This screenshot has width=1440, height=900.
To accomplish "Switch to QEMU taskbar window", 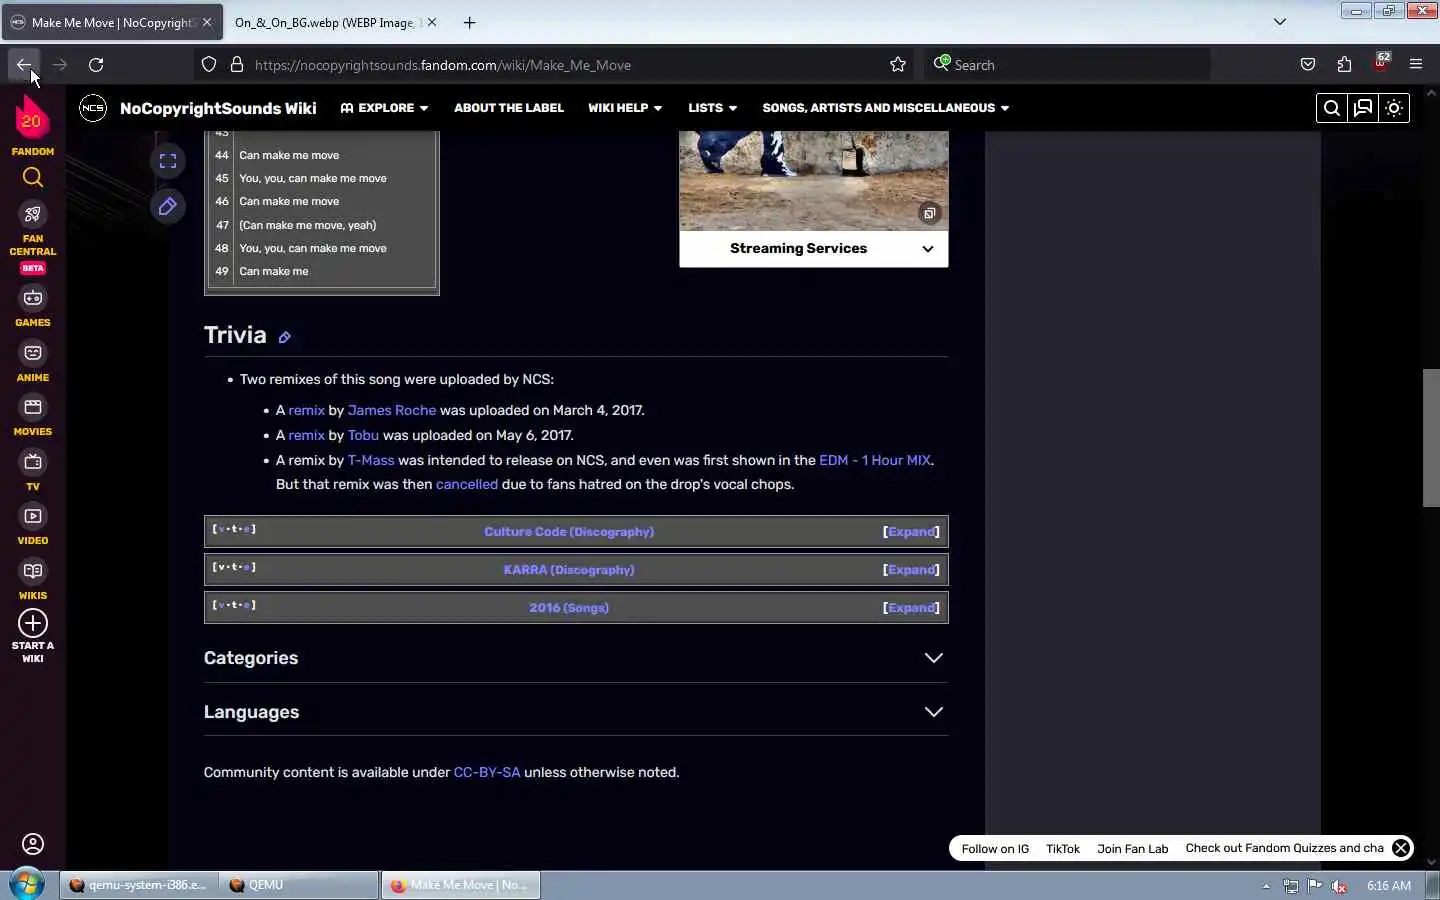I will [298, 885].
